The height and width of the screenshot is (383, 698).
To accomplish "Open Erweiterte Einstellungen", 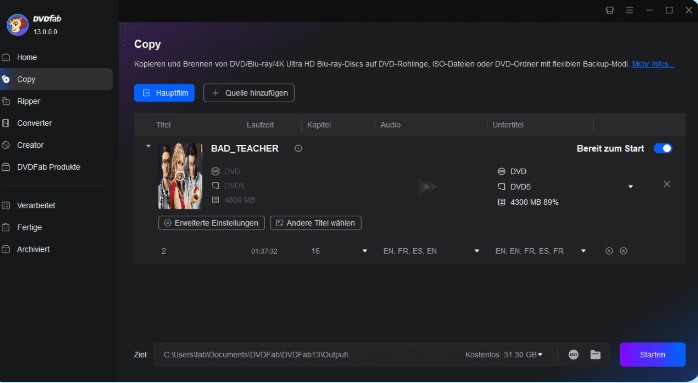I will 211,223.
